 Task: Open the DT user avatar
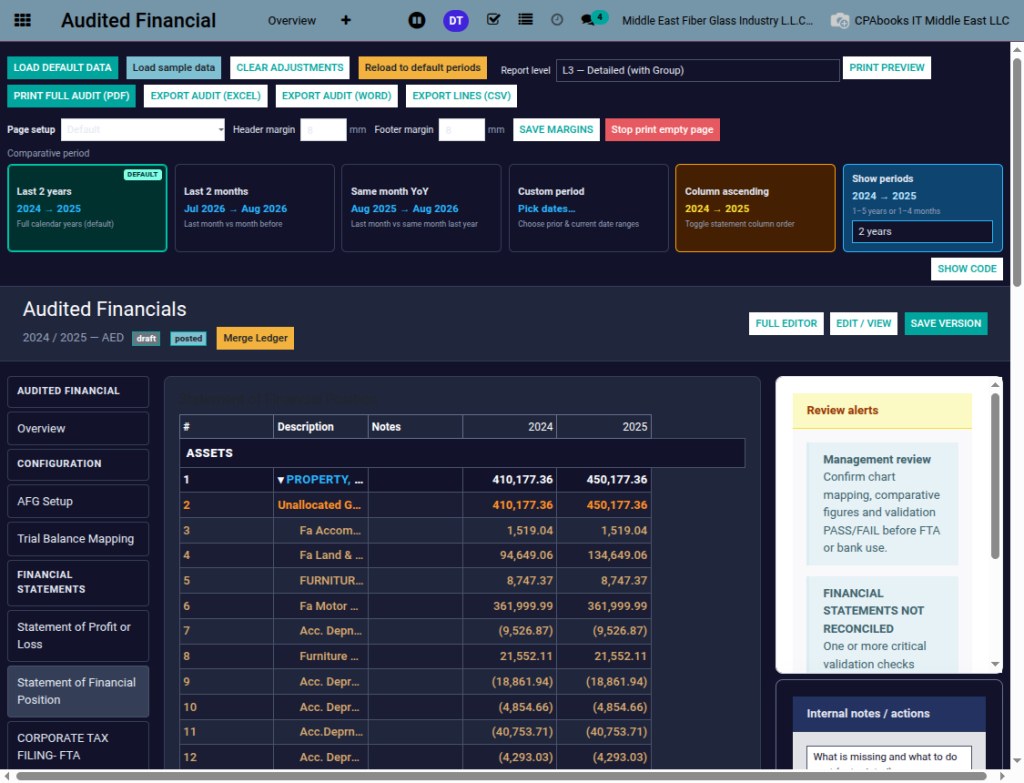[x=456, y=20]
